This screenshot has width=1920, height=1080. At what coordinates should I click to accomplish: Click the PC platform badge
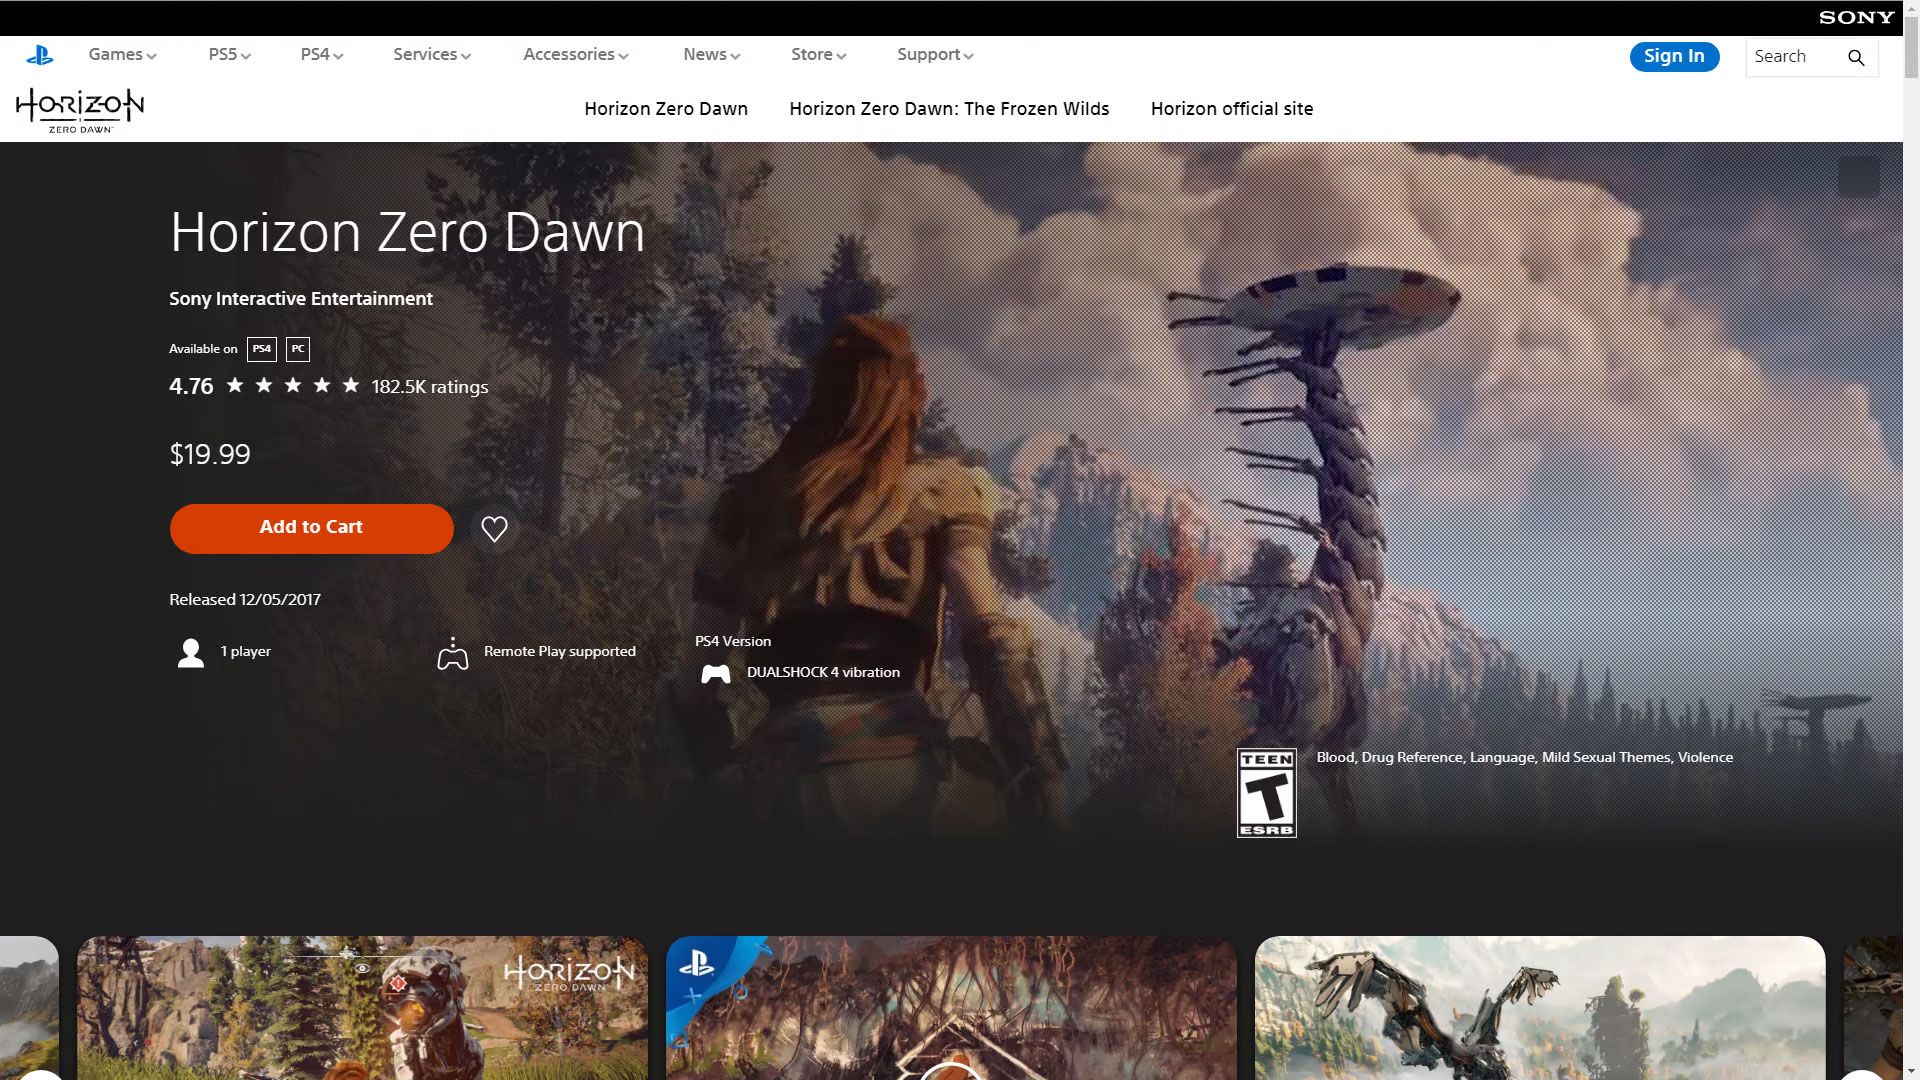point(298,349)
